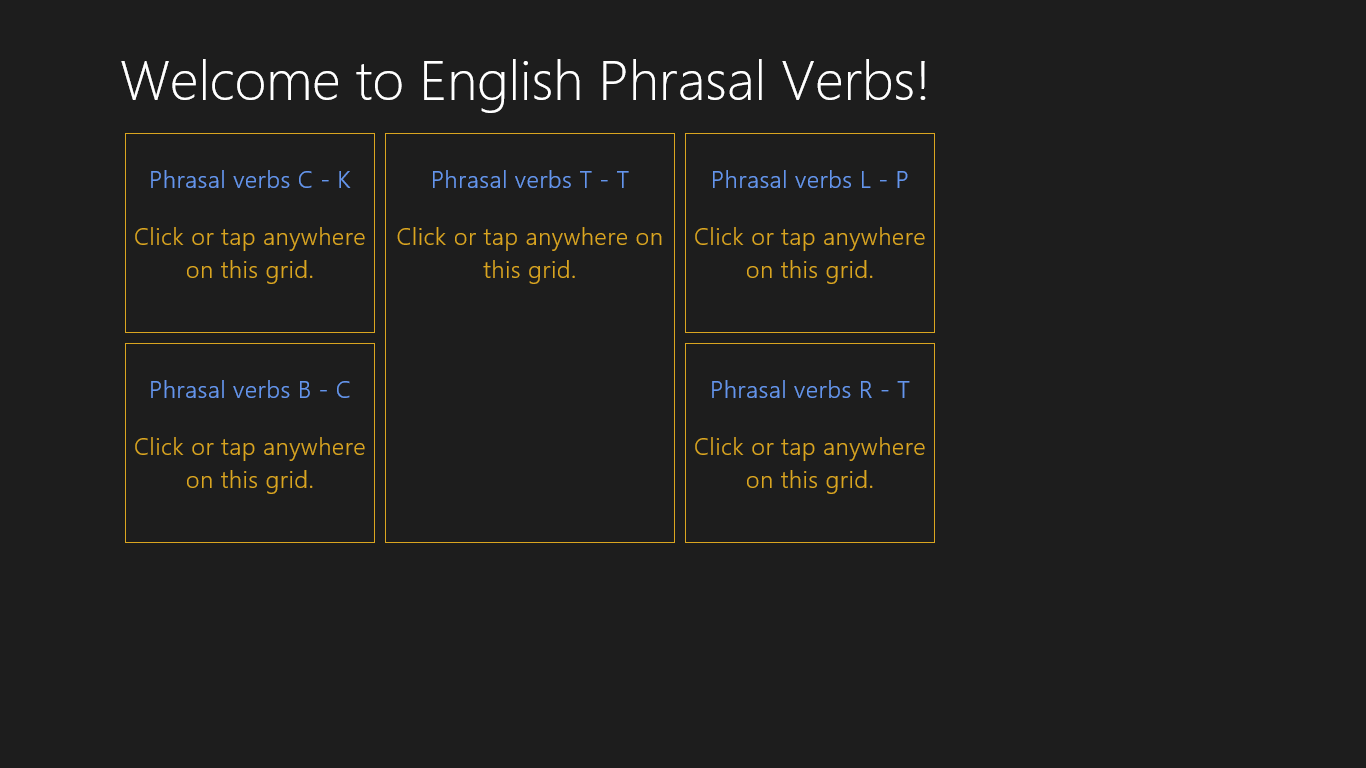Open the Phrasal verbs T - T title
This screenshot has height=768, width=1366.
[x=530, y=180]
